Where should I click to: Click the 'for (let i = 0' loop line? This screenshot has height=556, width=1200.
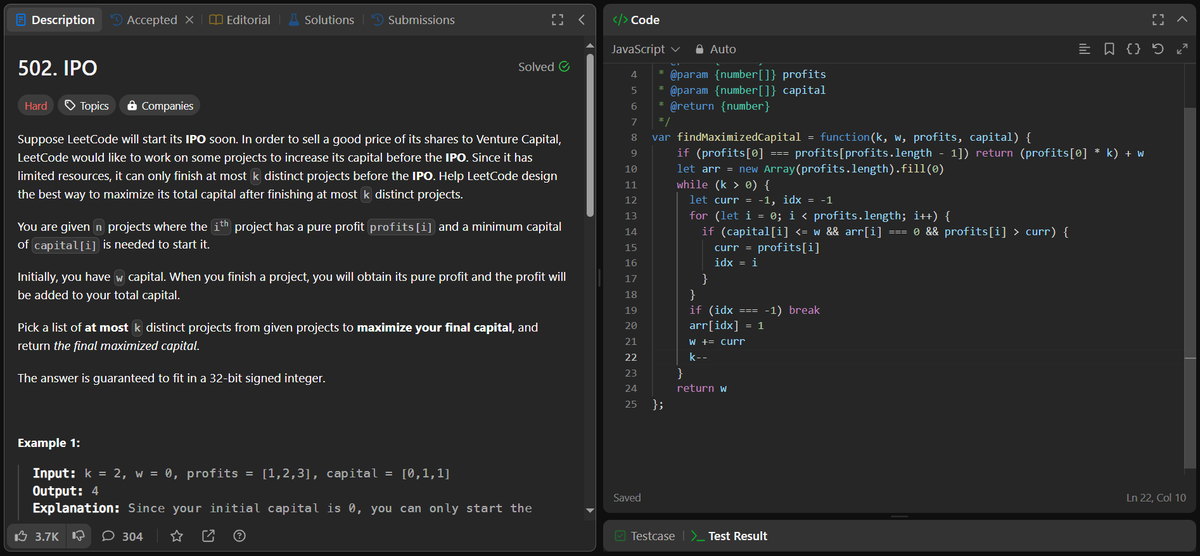819,216
